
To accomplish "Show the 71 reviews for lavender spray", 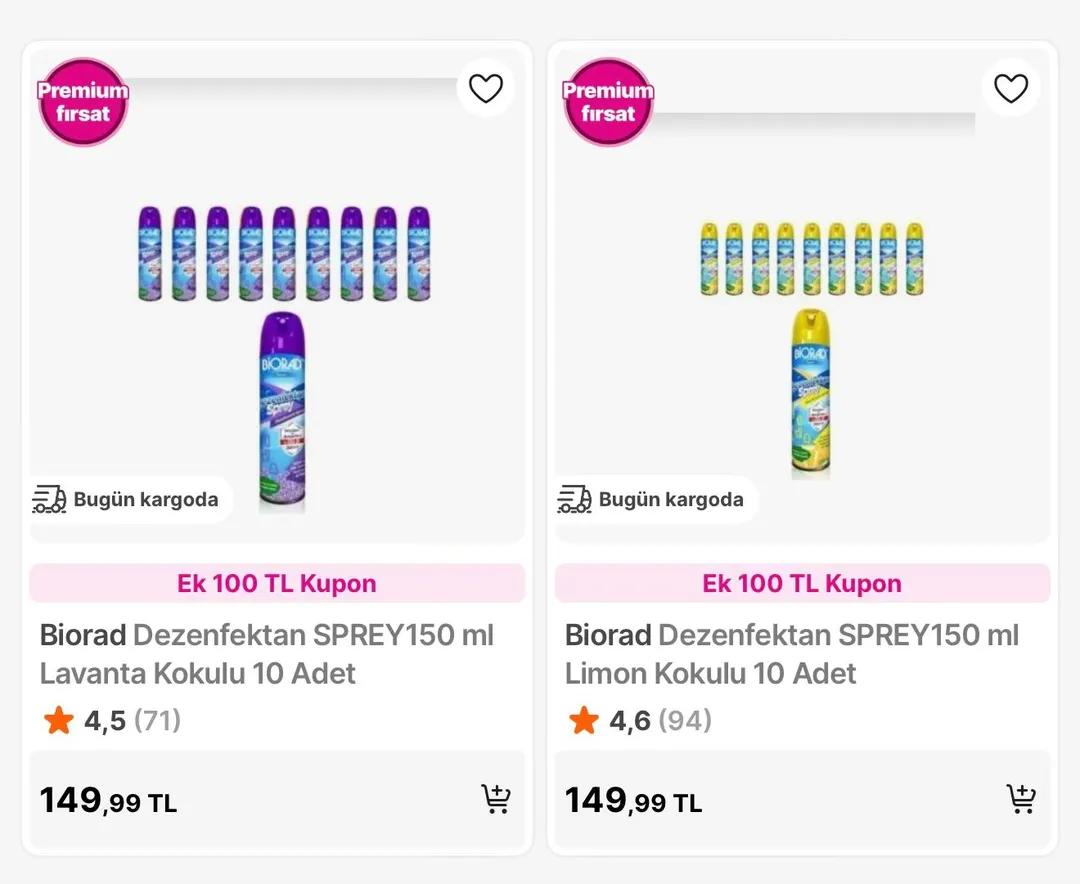I will pyautogui.click(x=157, y=720).
